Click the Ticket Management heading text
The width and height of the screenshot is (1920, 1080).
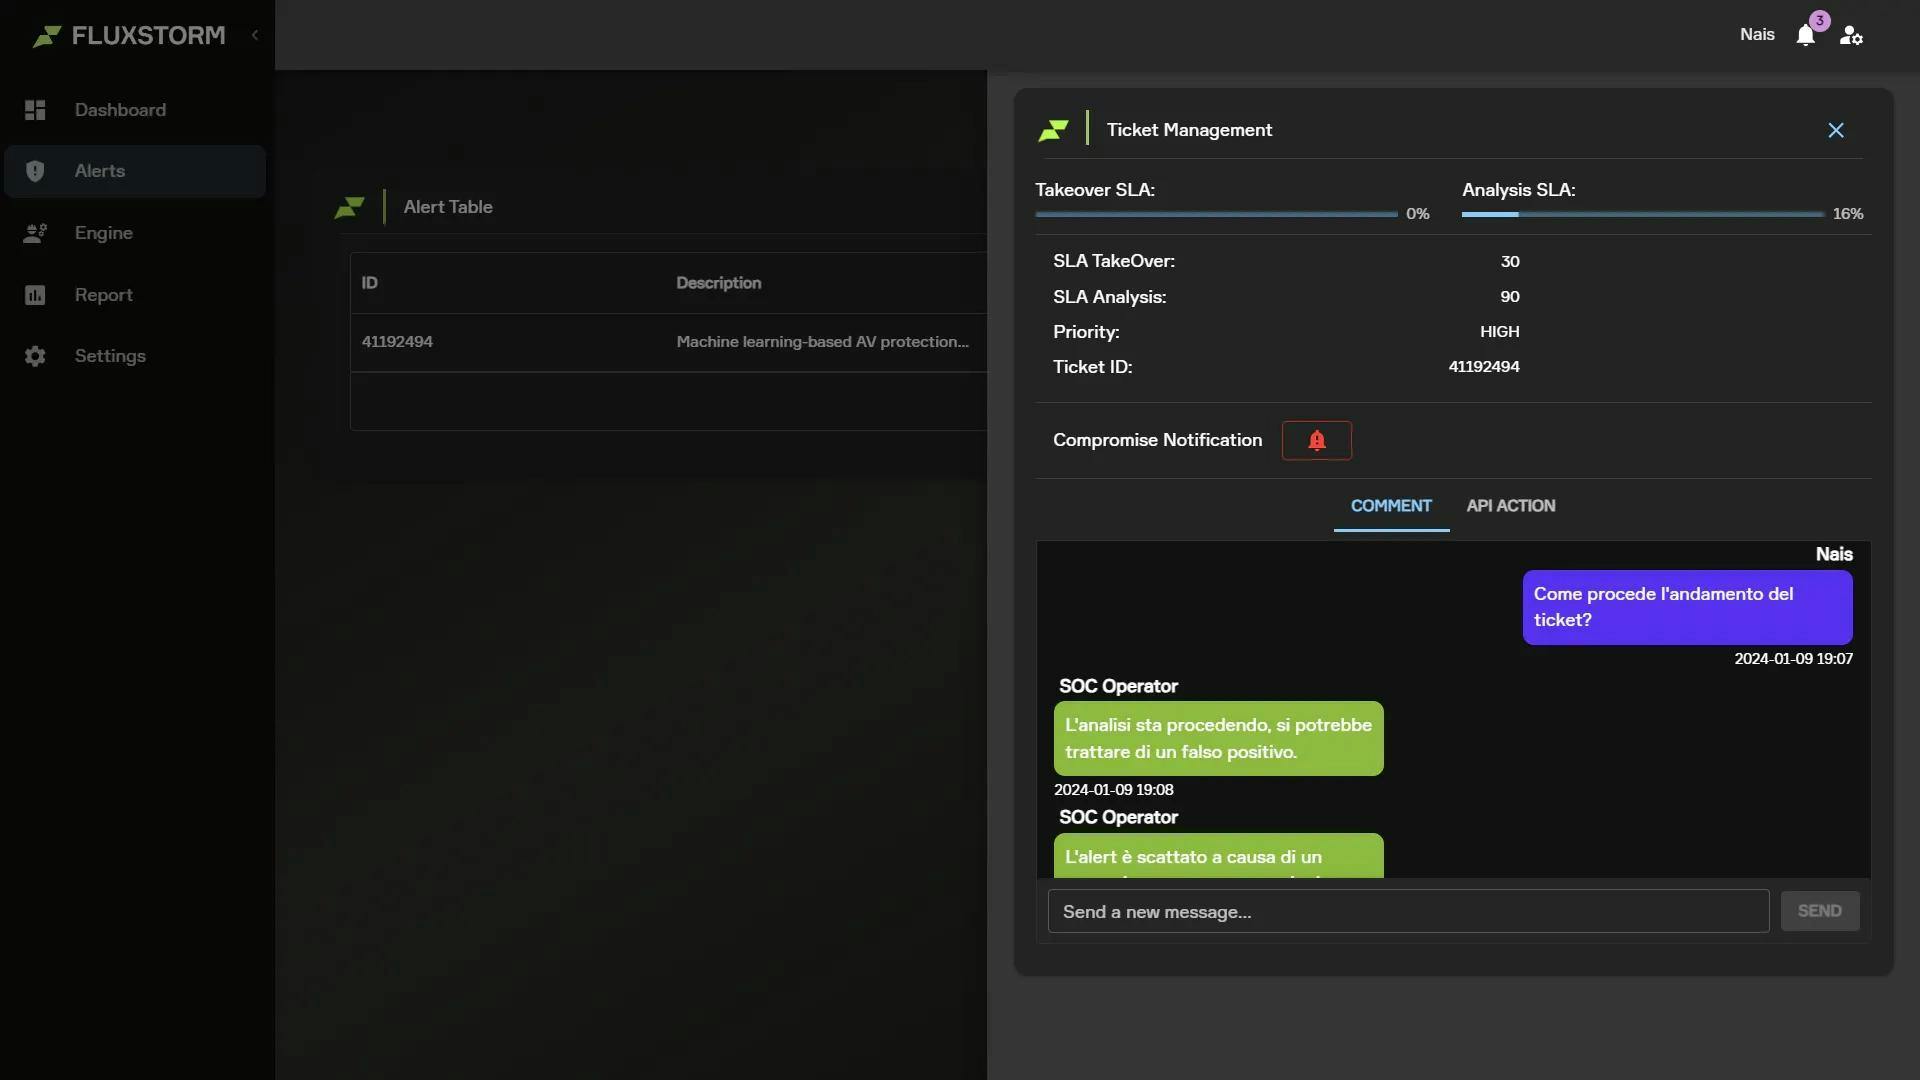click(x=1189, y=130)
